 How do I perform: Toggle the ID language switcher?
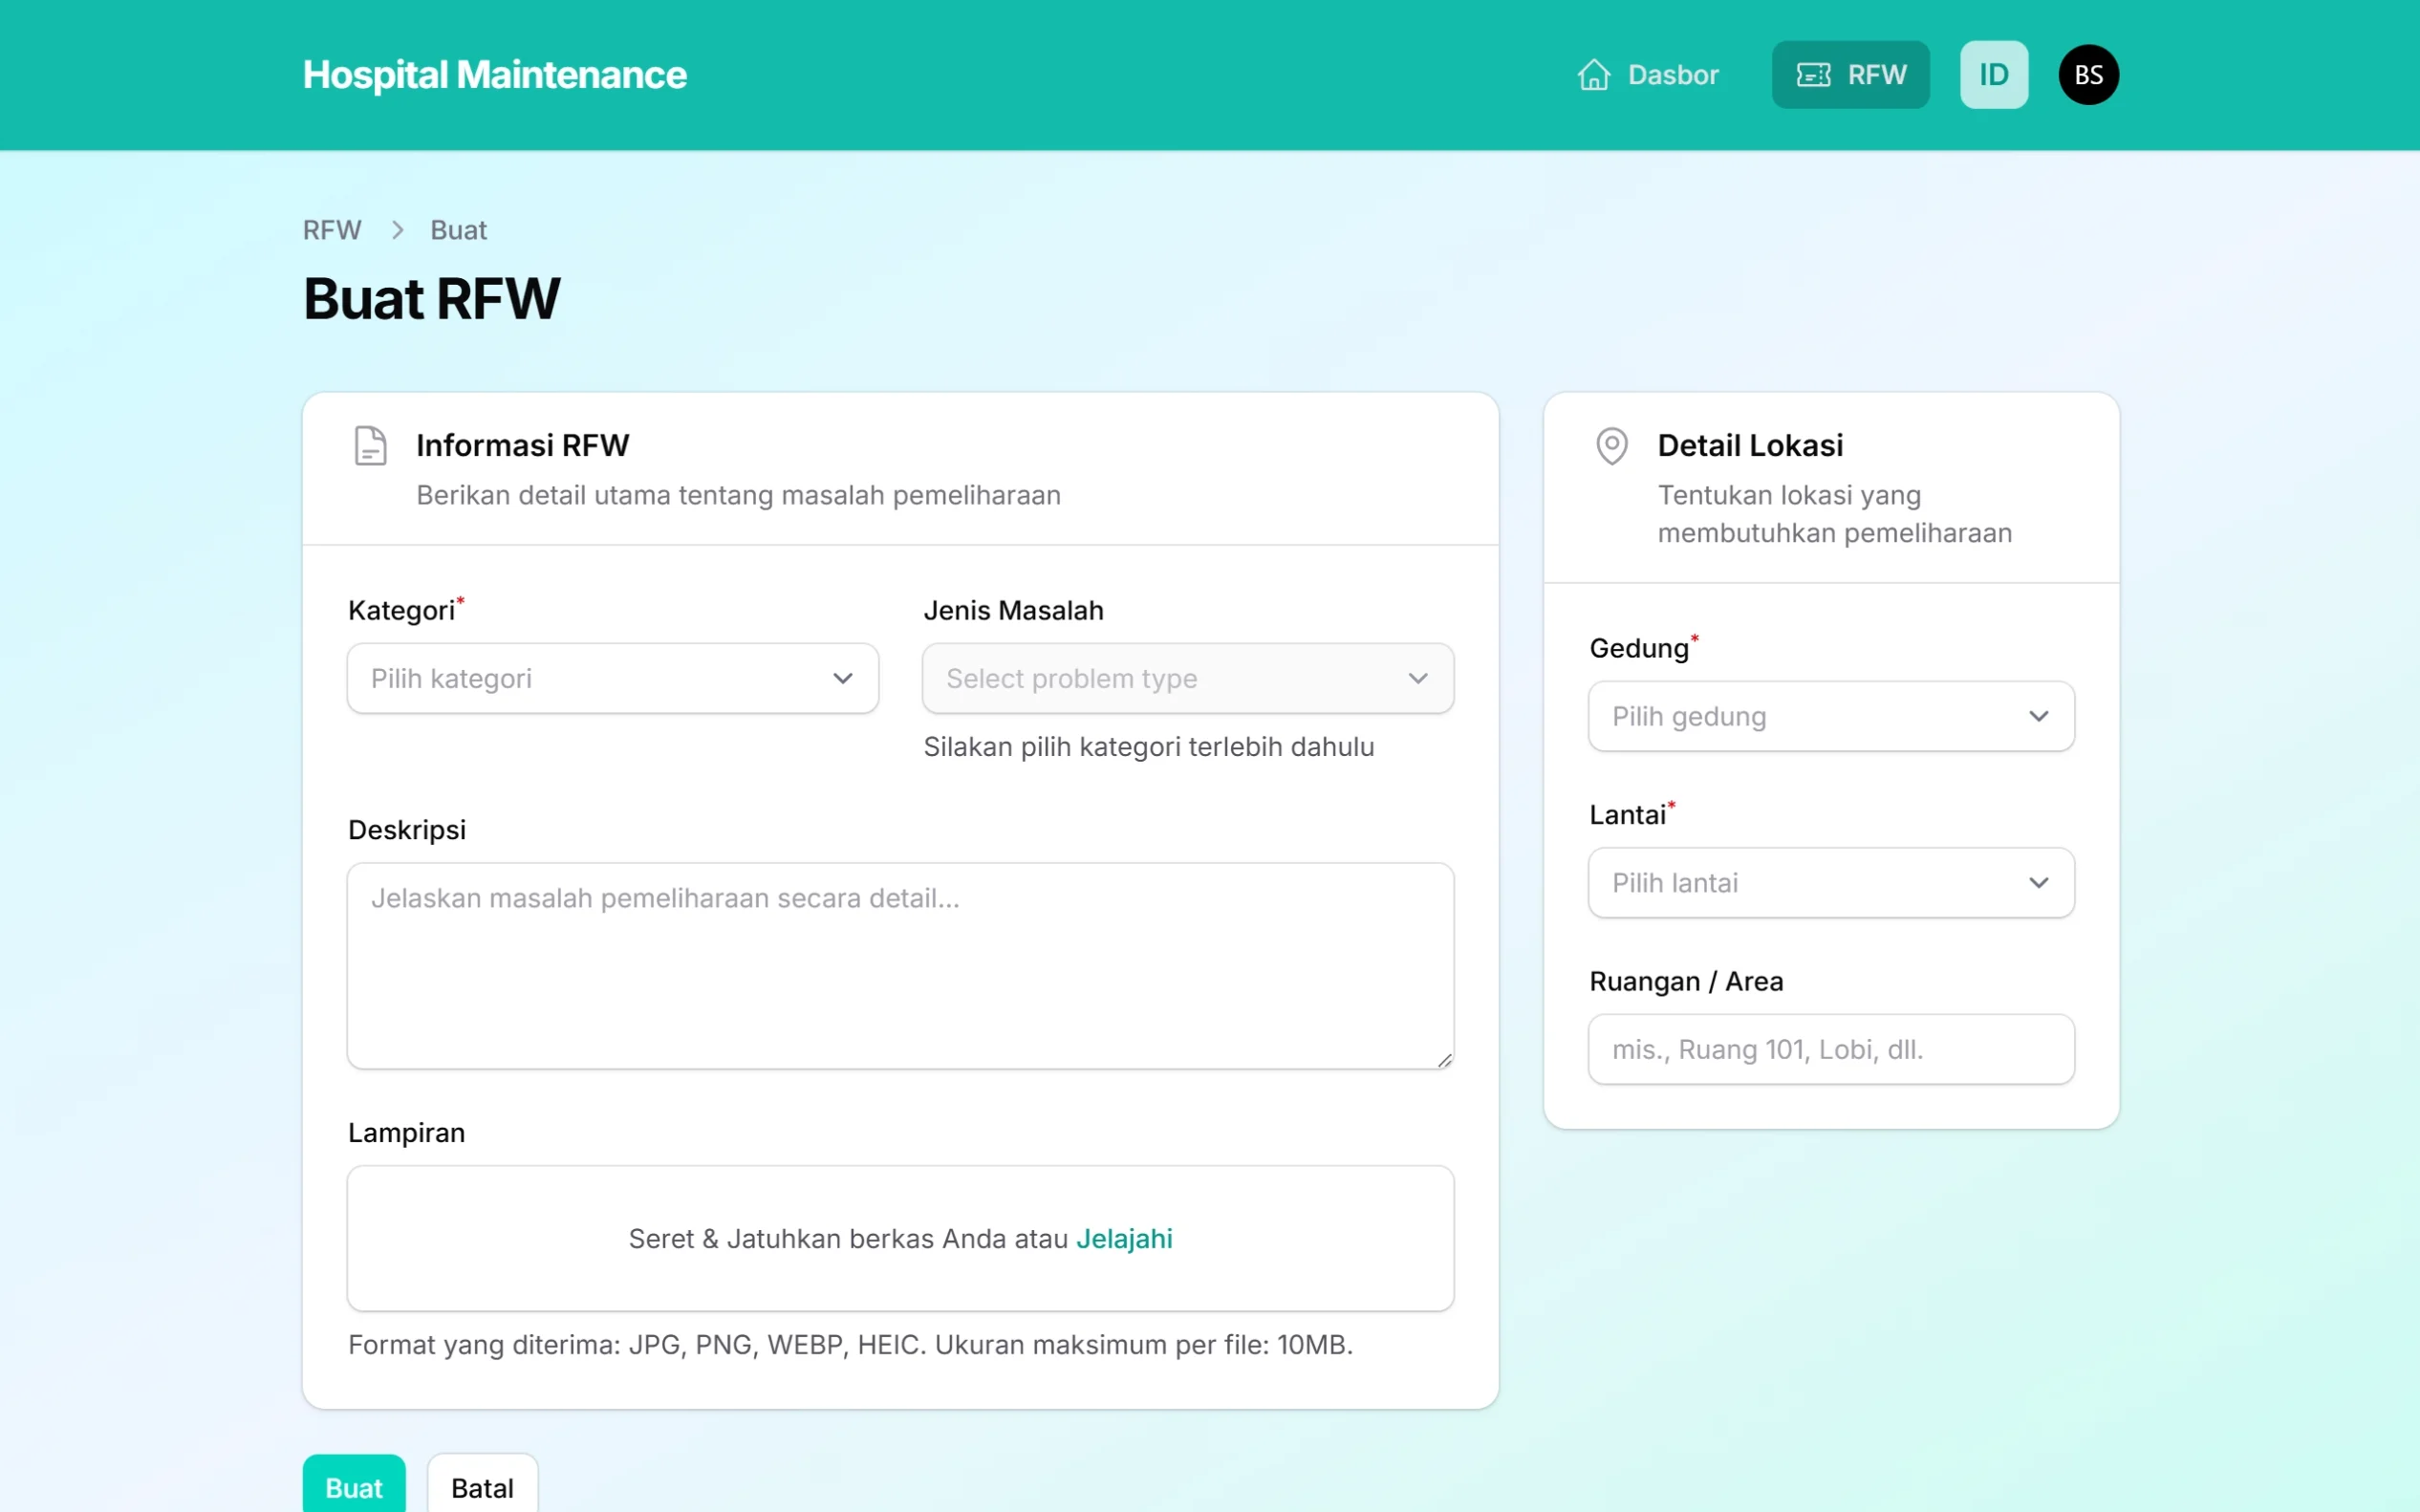click(x=1993, y=75)
